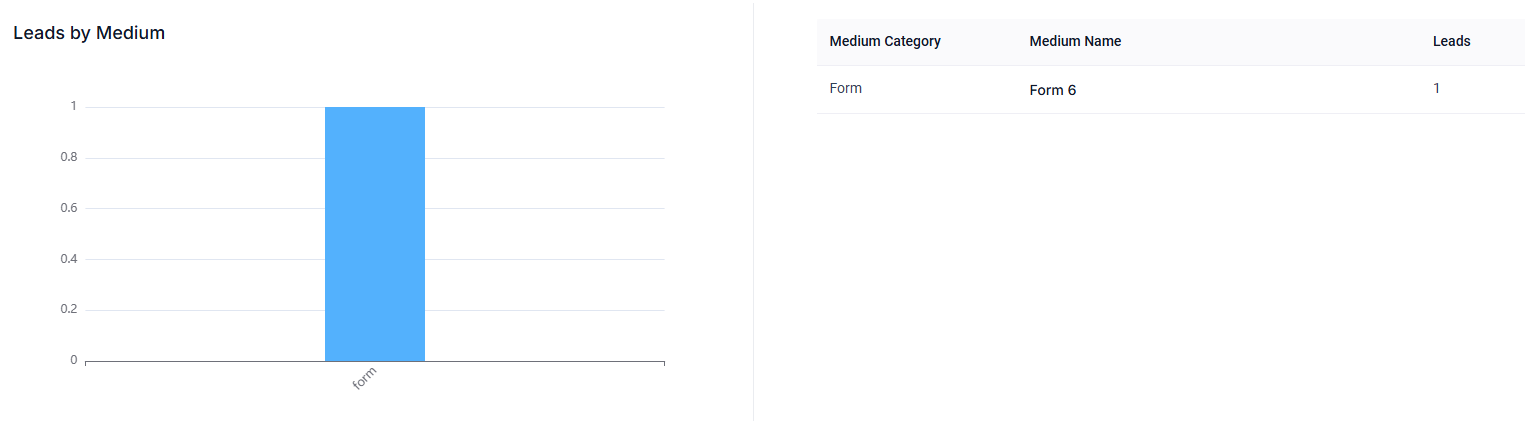1525x421 pixels.
Task: Click the 0 y-axis tick label
Action: tap(73, 360)
